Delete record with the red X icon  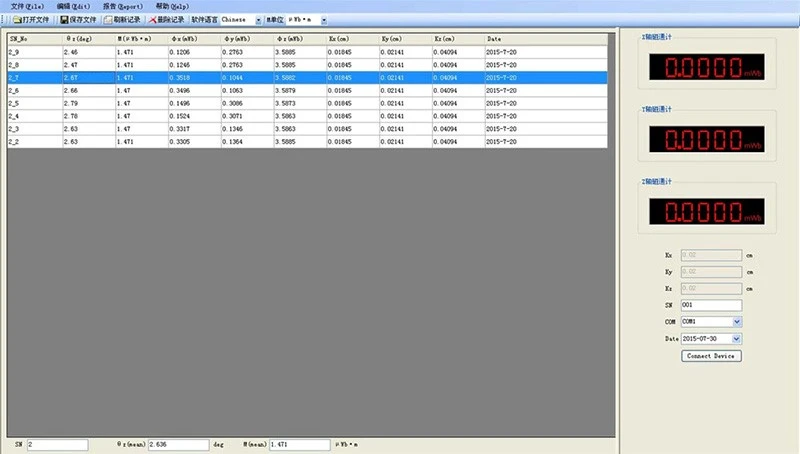click(152, 20)
